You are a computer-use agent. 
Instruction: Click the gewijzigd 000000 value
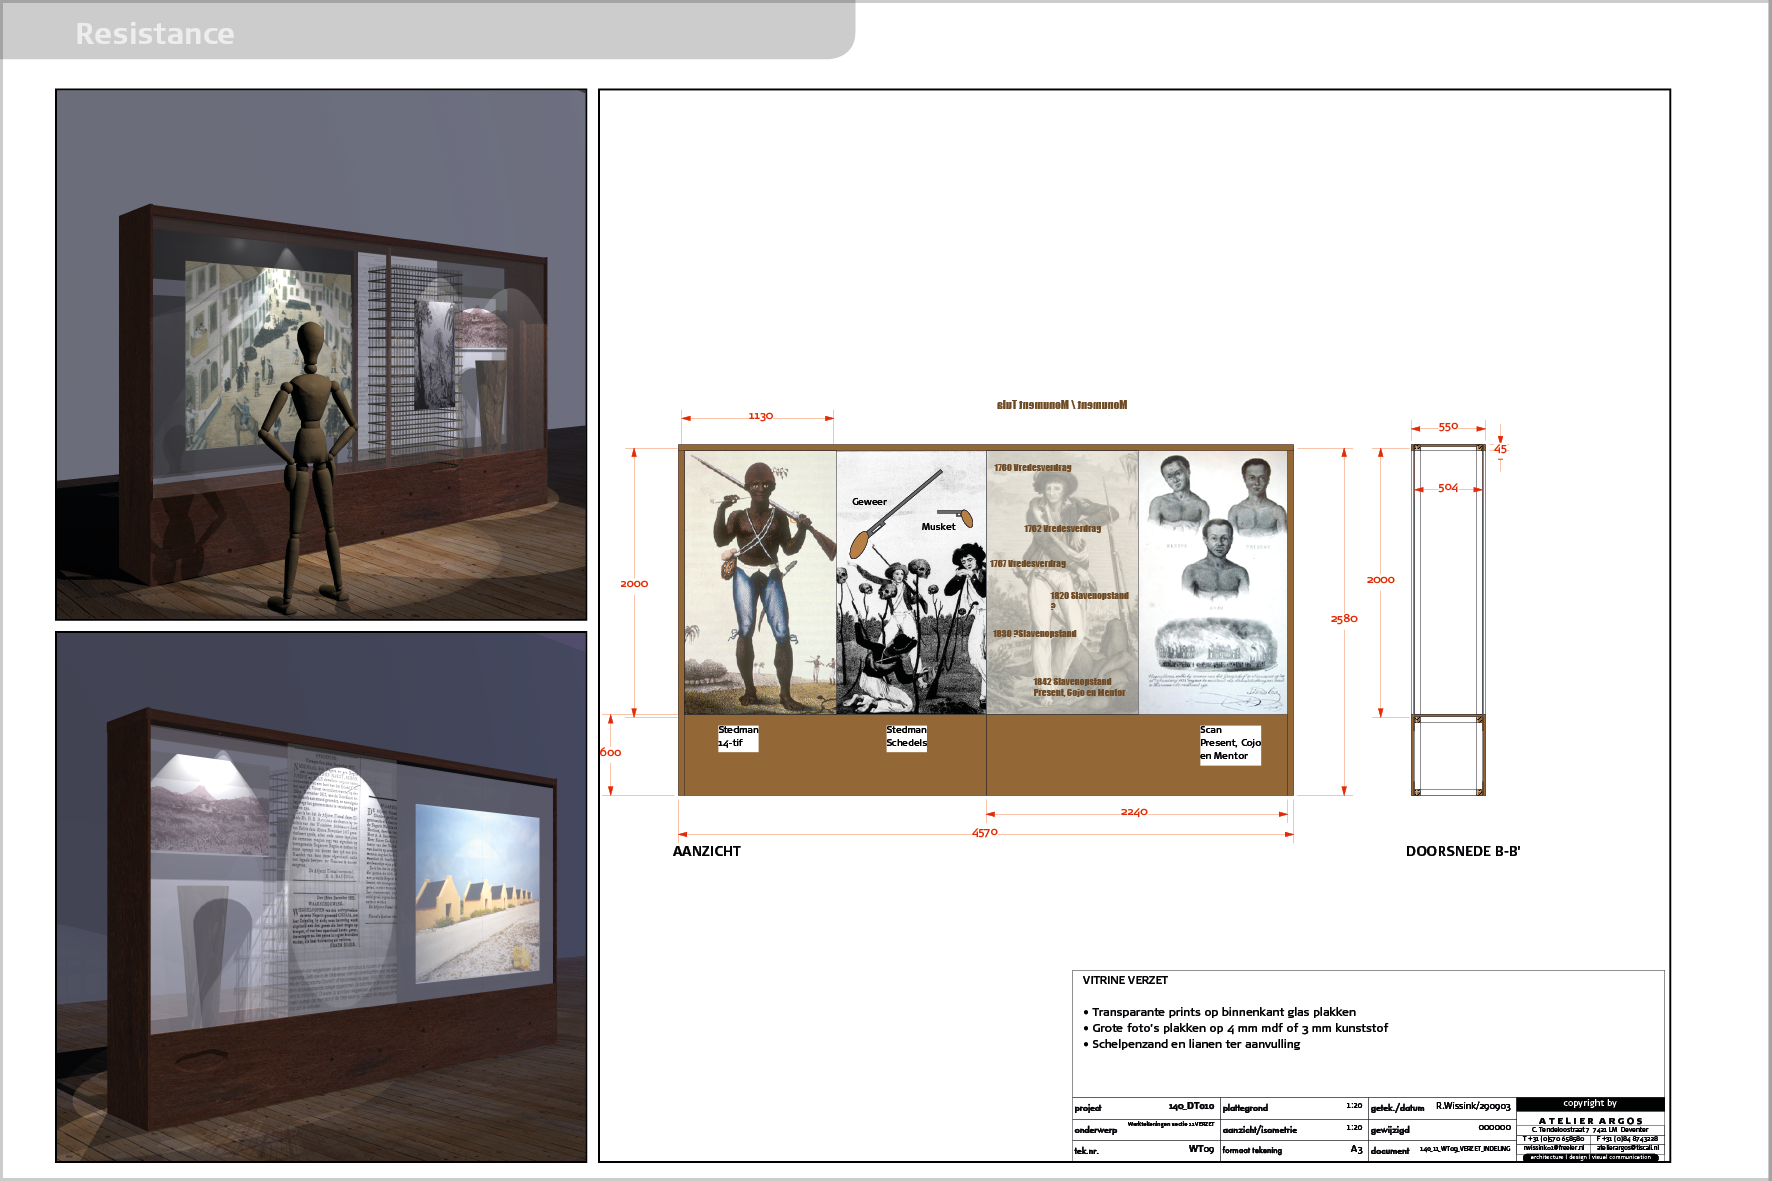(x=1494, y=1128)
